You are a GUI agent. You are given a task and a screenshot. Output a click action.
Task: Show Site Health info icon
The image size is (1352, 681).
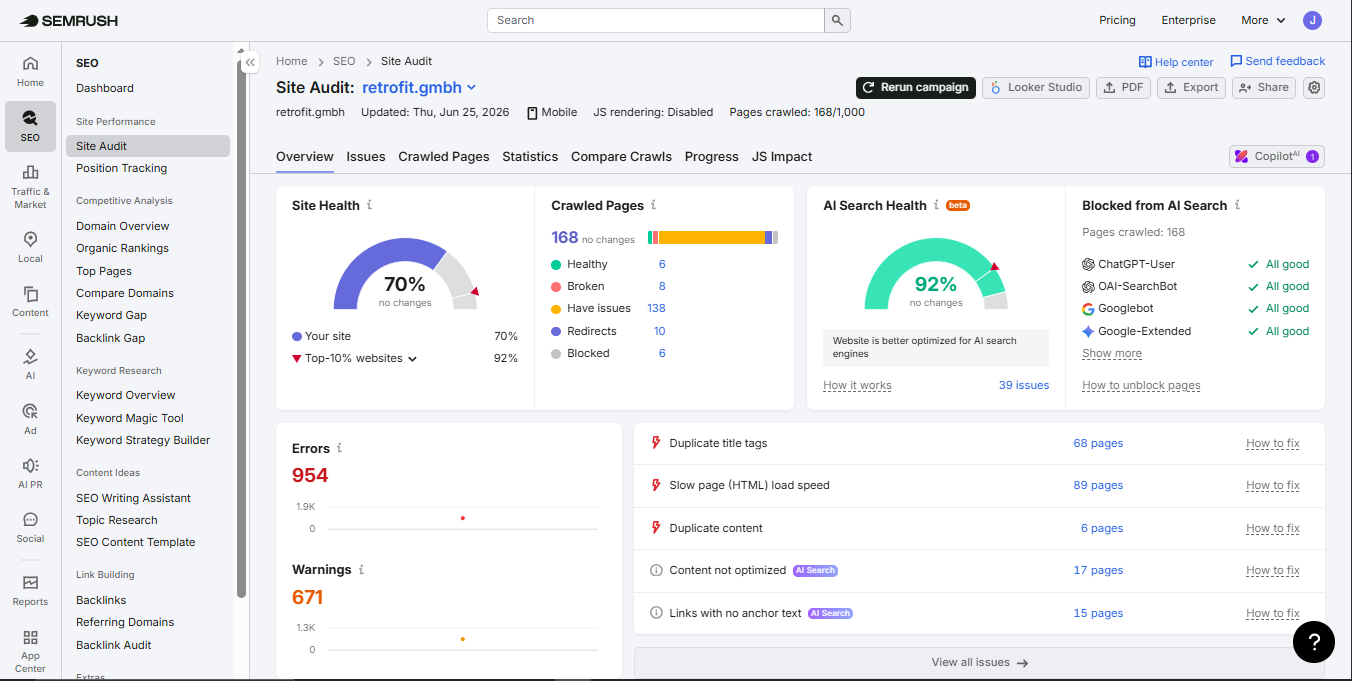[369, 205]
